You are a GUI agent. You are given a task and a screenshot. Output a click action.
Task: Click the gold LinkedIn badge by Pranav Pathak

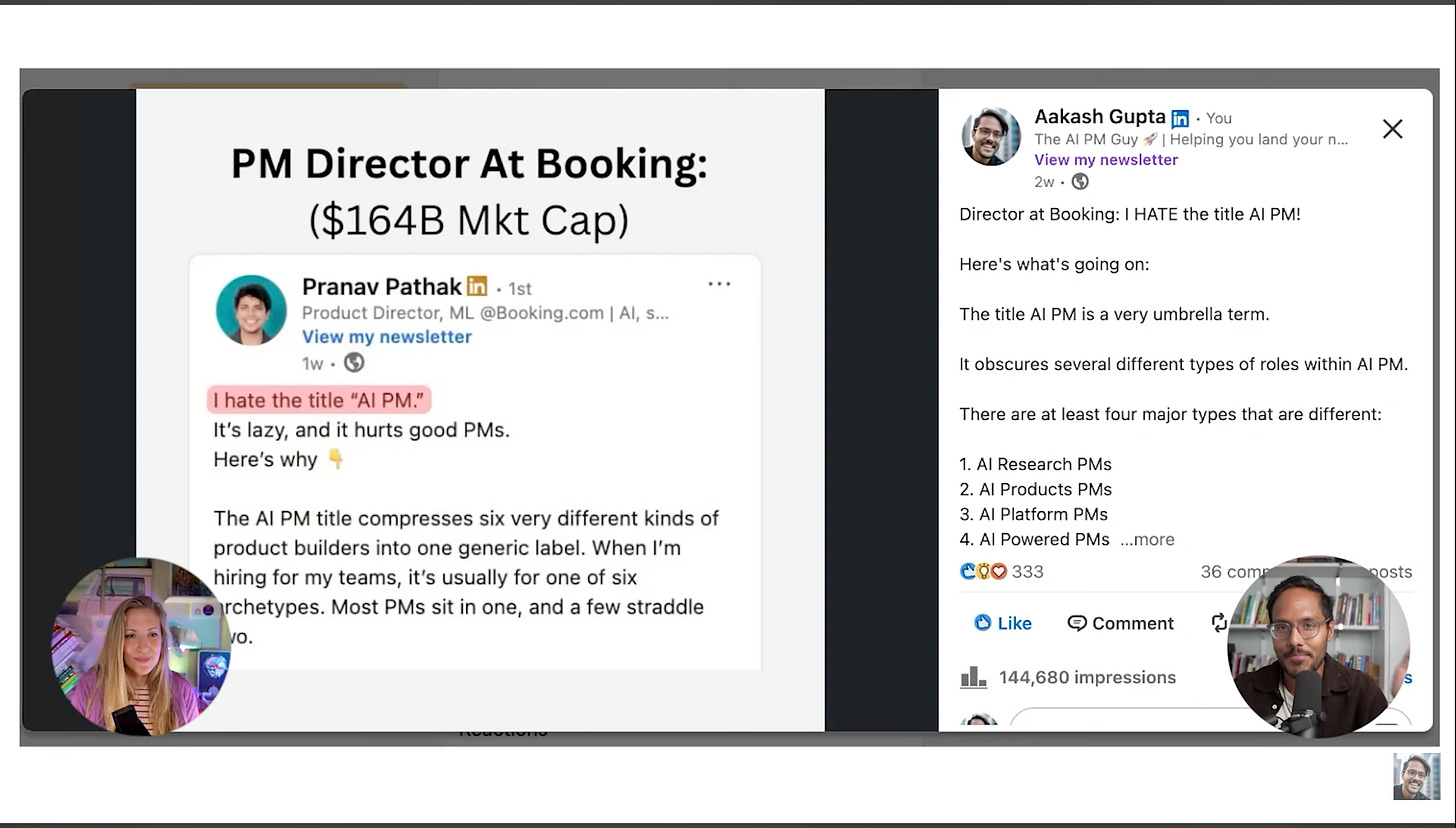pos(477,287)
